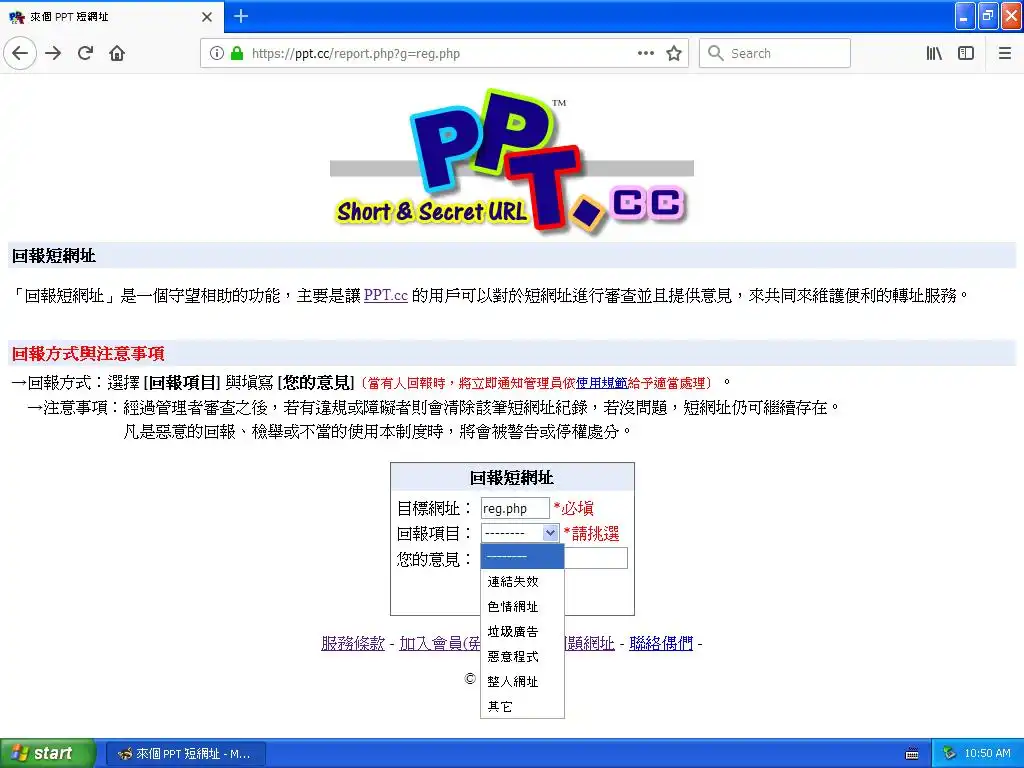
Task: Choose 色情網址 from the dropdown list
Action: pyautogui.click(x=522, y=607)
